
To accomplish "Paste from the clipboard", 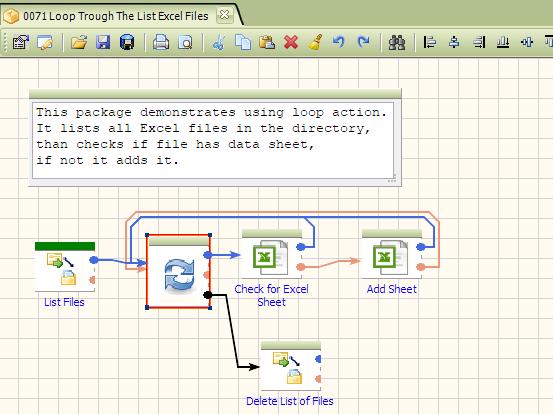I will tap(267, 42).
